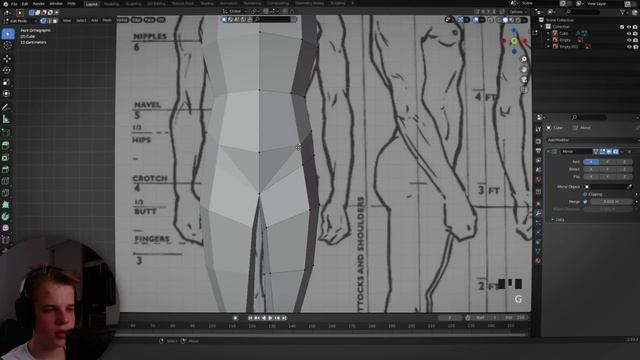Hide Cube in outliner via eye
The width and height of the screenshot is (640, 360).
pyautogui.click(x=629, y=33)
